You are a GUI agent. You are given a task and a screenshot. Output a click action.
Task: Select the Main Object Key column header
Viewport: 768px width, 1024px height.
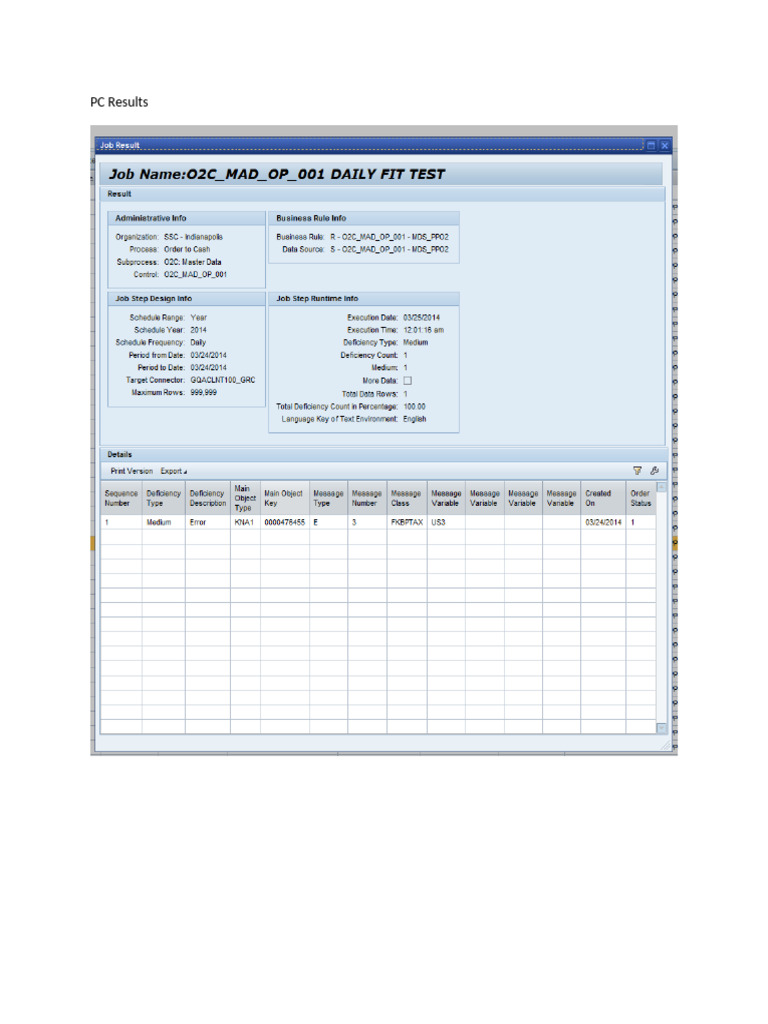pyautogui.click(x=284, y=498)
